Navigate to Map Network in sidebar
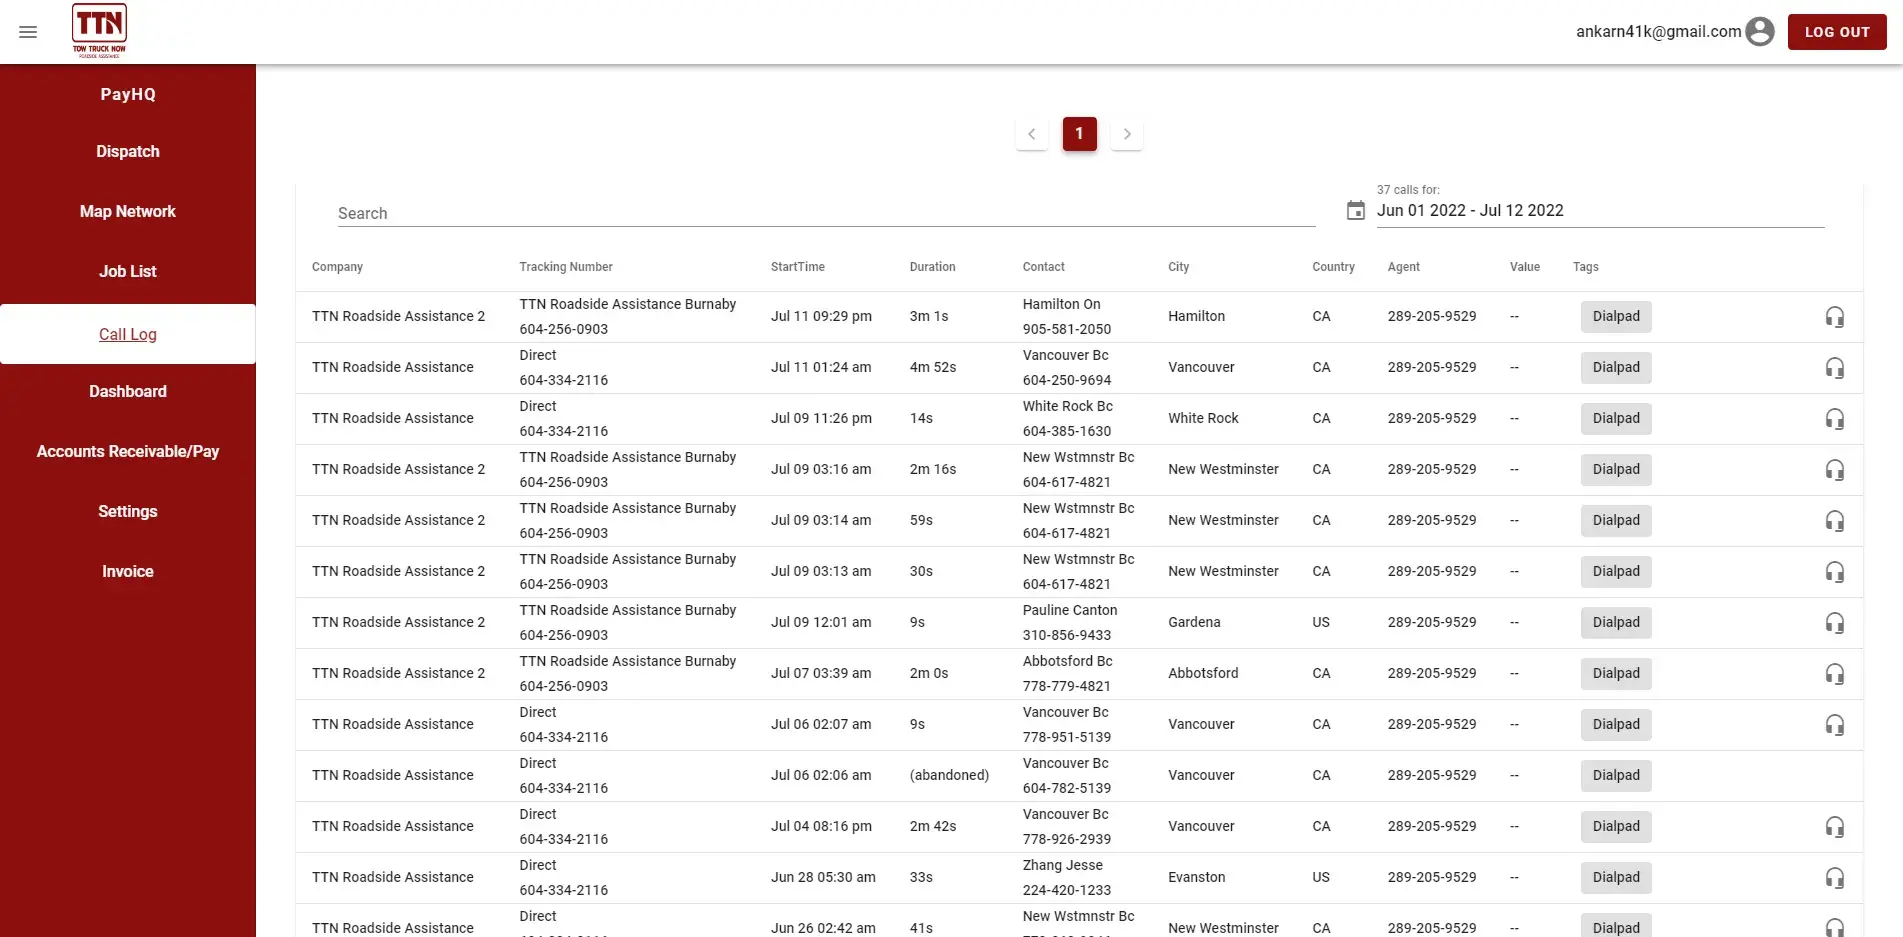This screenshot has width=1903, height=937. 128,212
